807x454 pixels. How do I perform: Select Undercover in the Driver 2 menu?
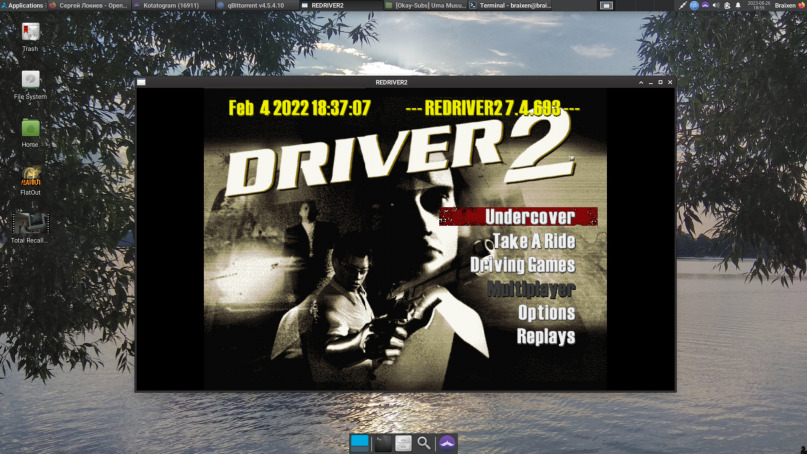click(x=518, y=217)
